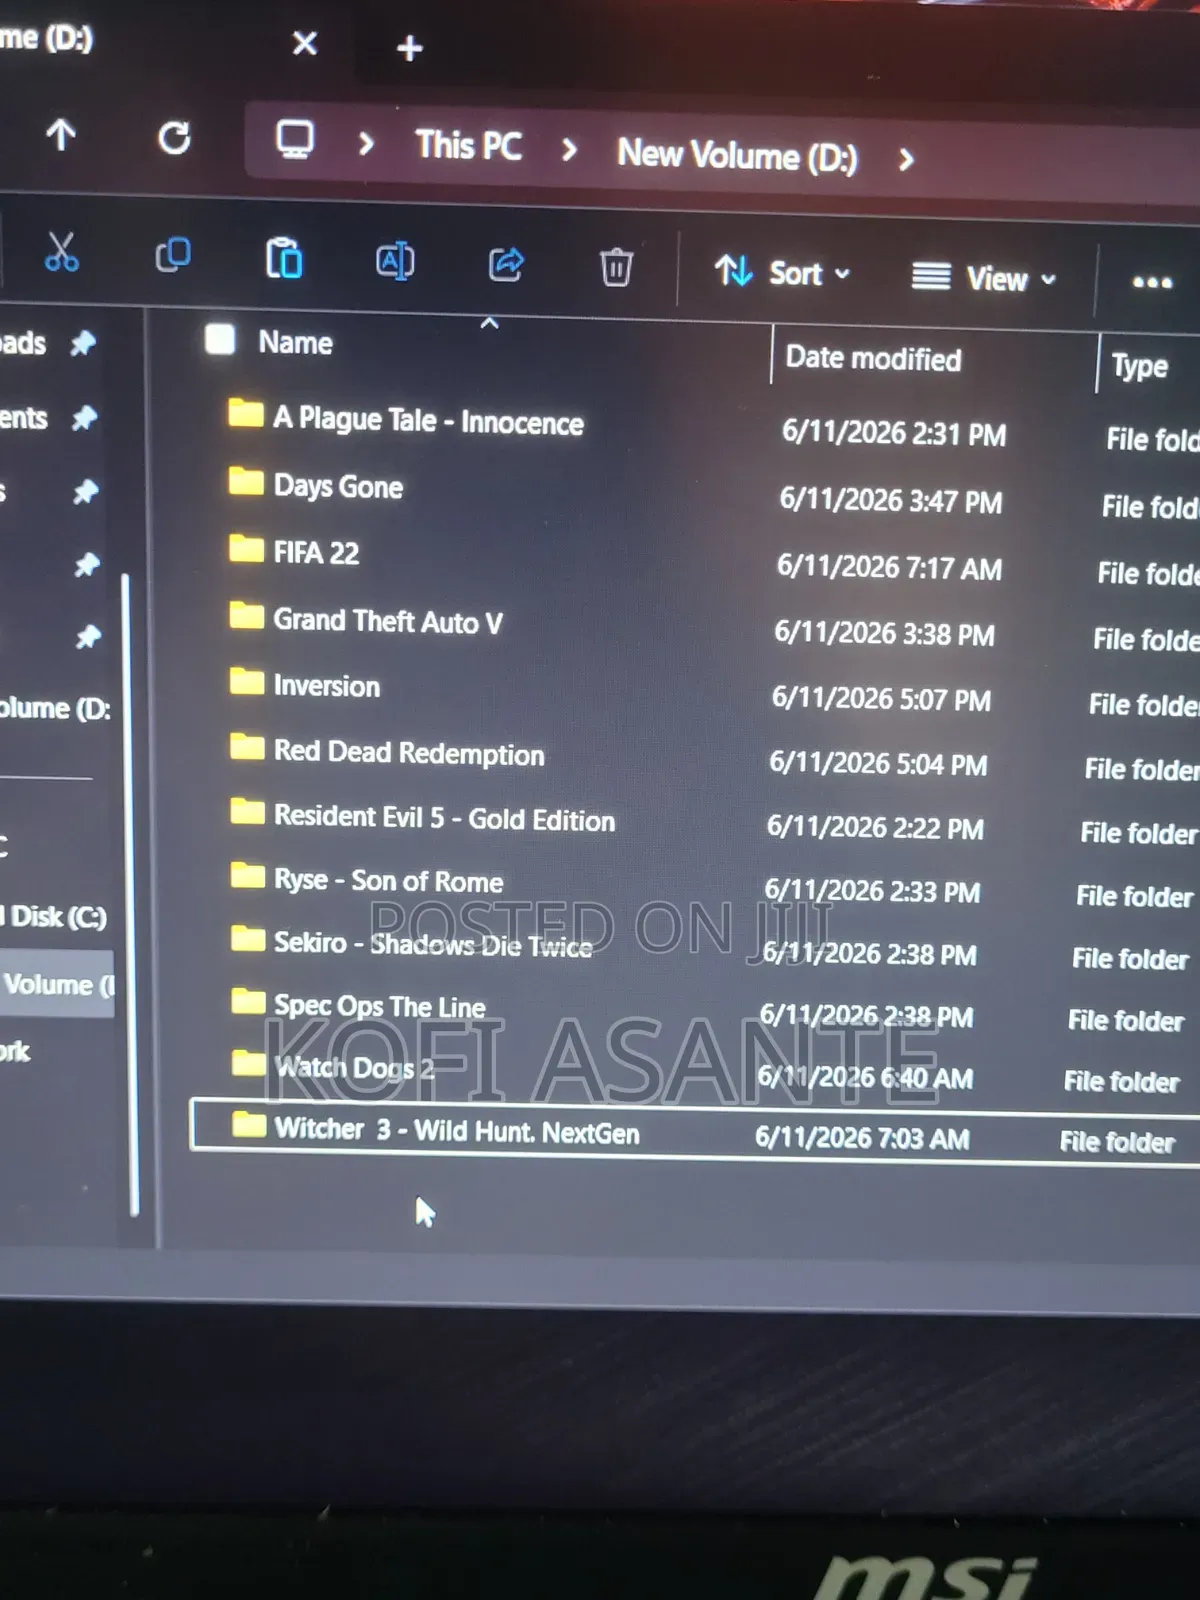Click folder icon of Days Gone
This screenshot has width=1200, height=1600.
pyautogui.click(x=246, y=482)
